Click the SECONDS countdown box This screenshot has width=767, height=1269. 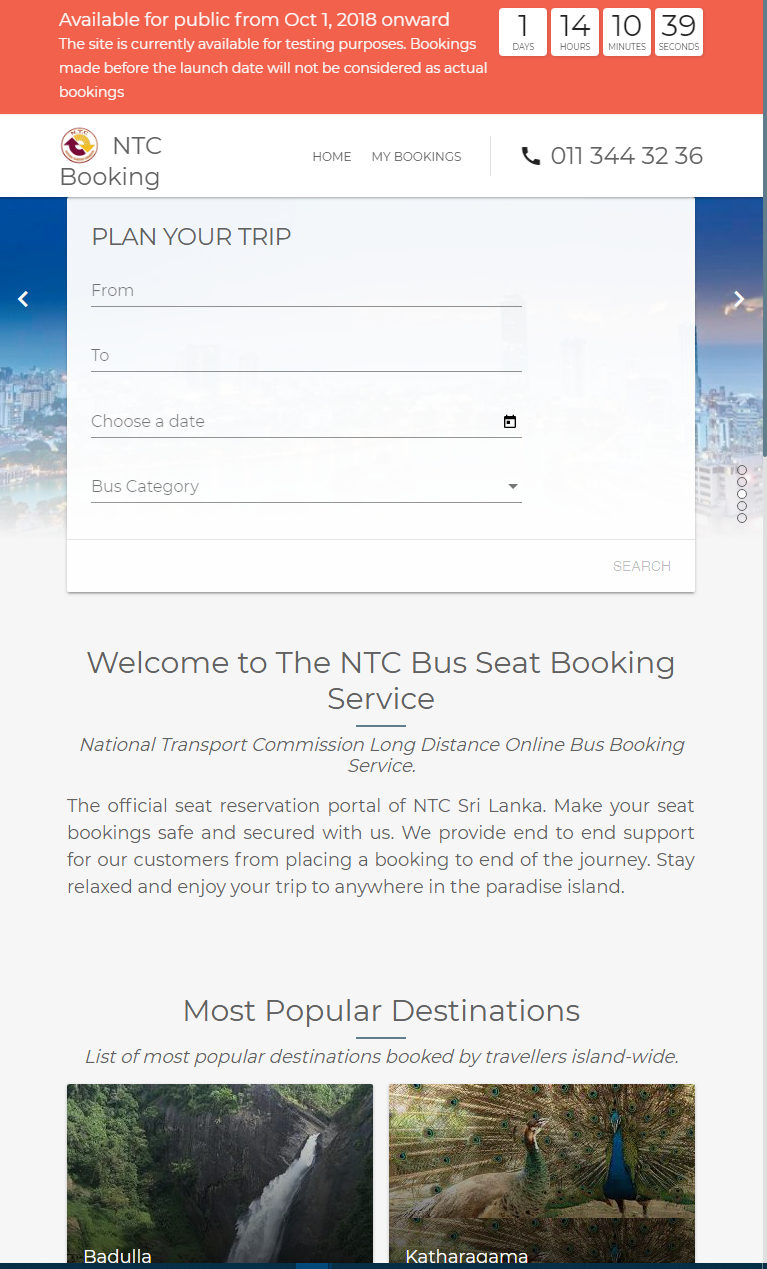pyautogui.click(x=678, y=32)
